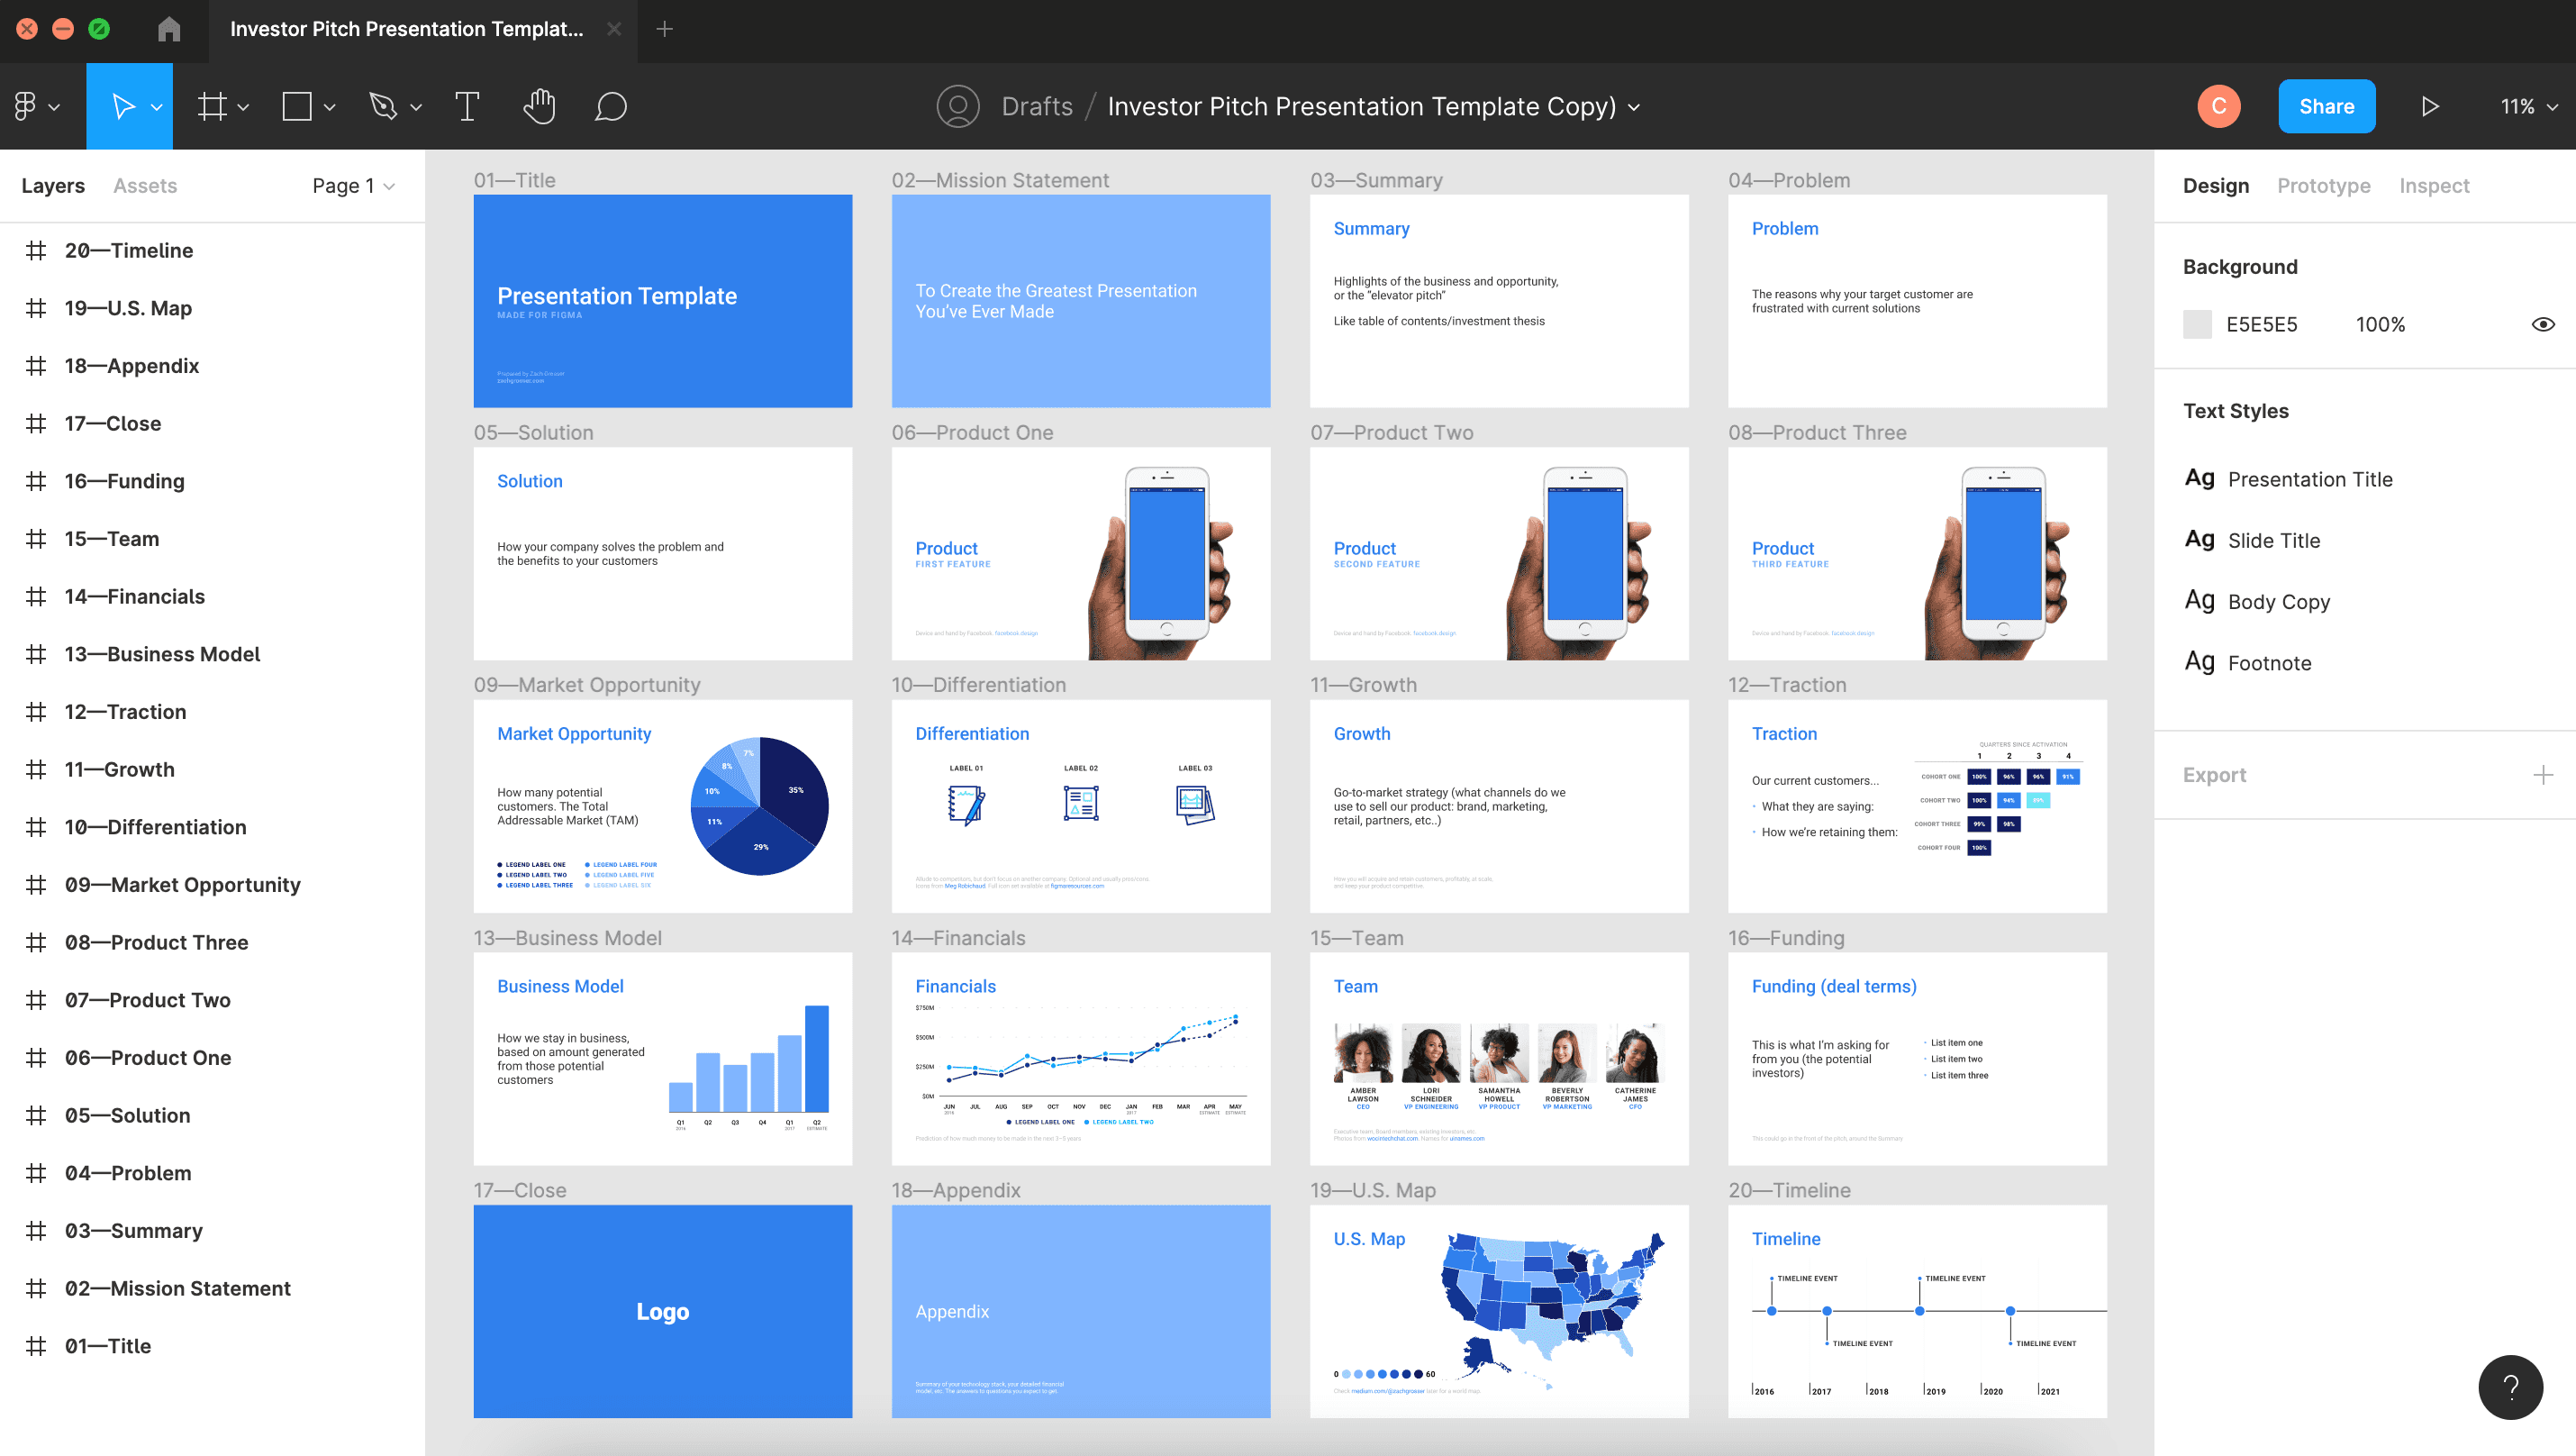Click the 16—Funding frame label on canvas
Image resolution: width=2576 pixels, height=1456 pixels.
coord(1786,938)
